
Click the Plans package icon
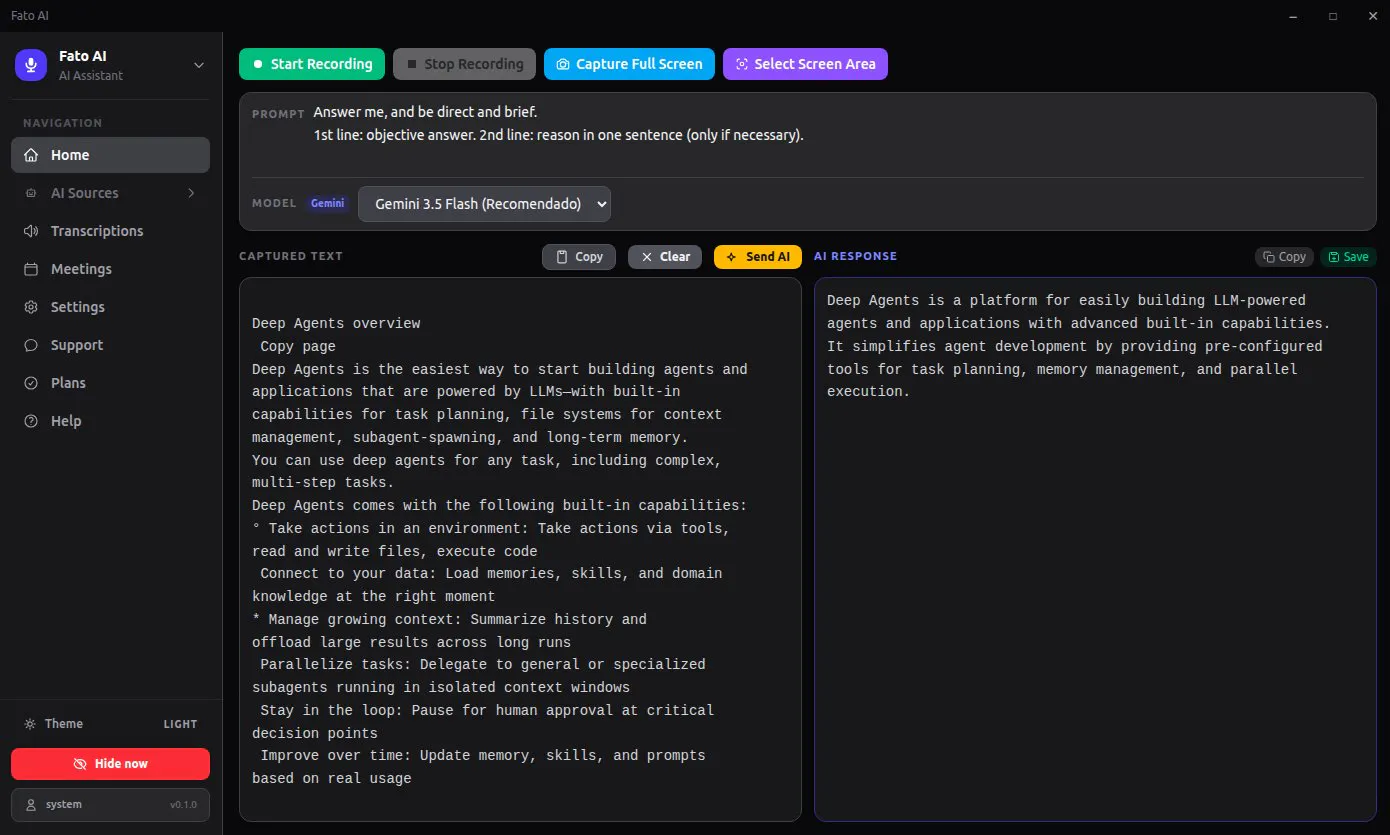31,383
